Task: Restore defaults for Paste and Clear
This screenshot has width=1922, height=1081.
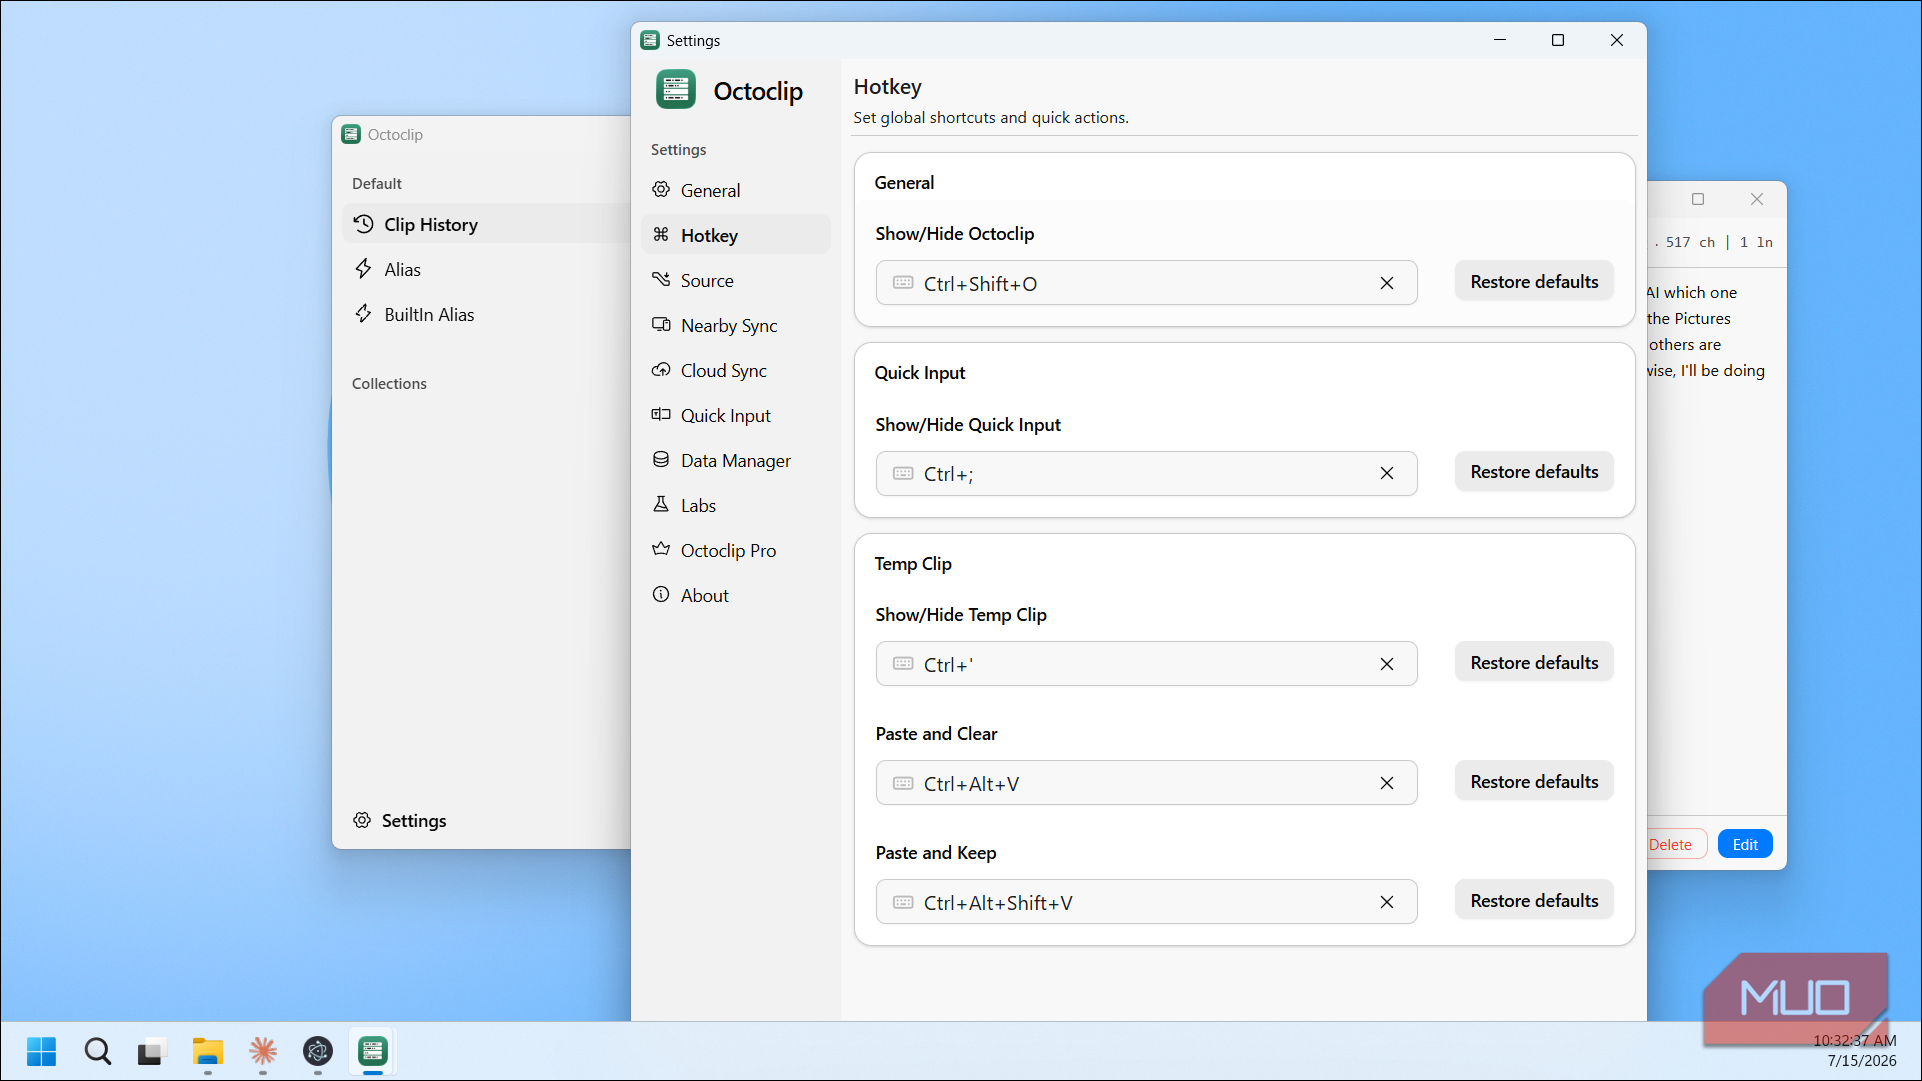Action: point(1534,782)
